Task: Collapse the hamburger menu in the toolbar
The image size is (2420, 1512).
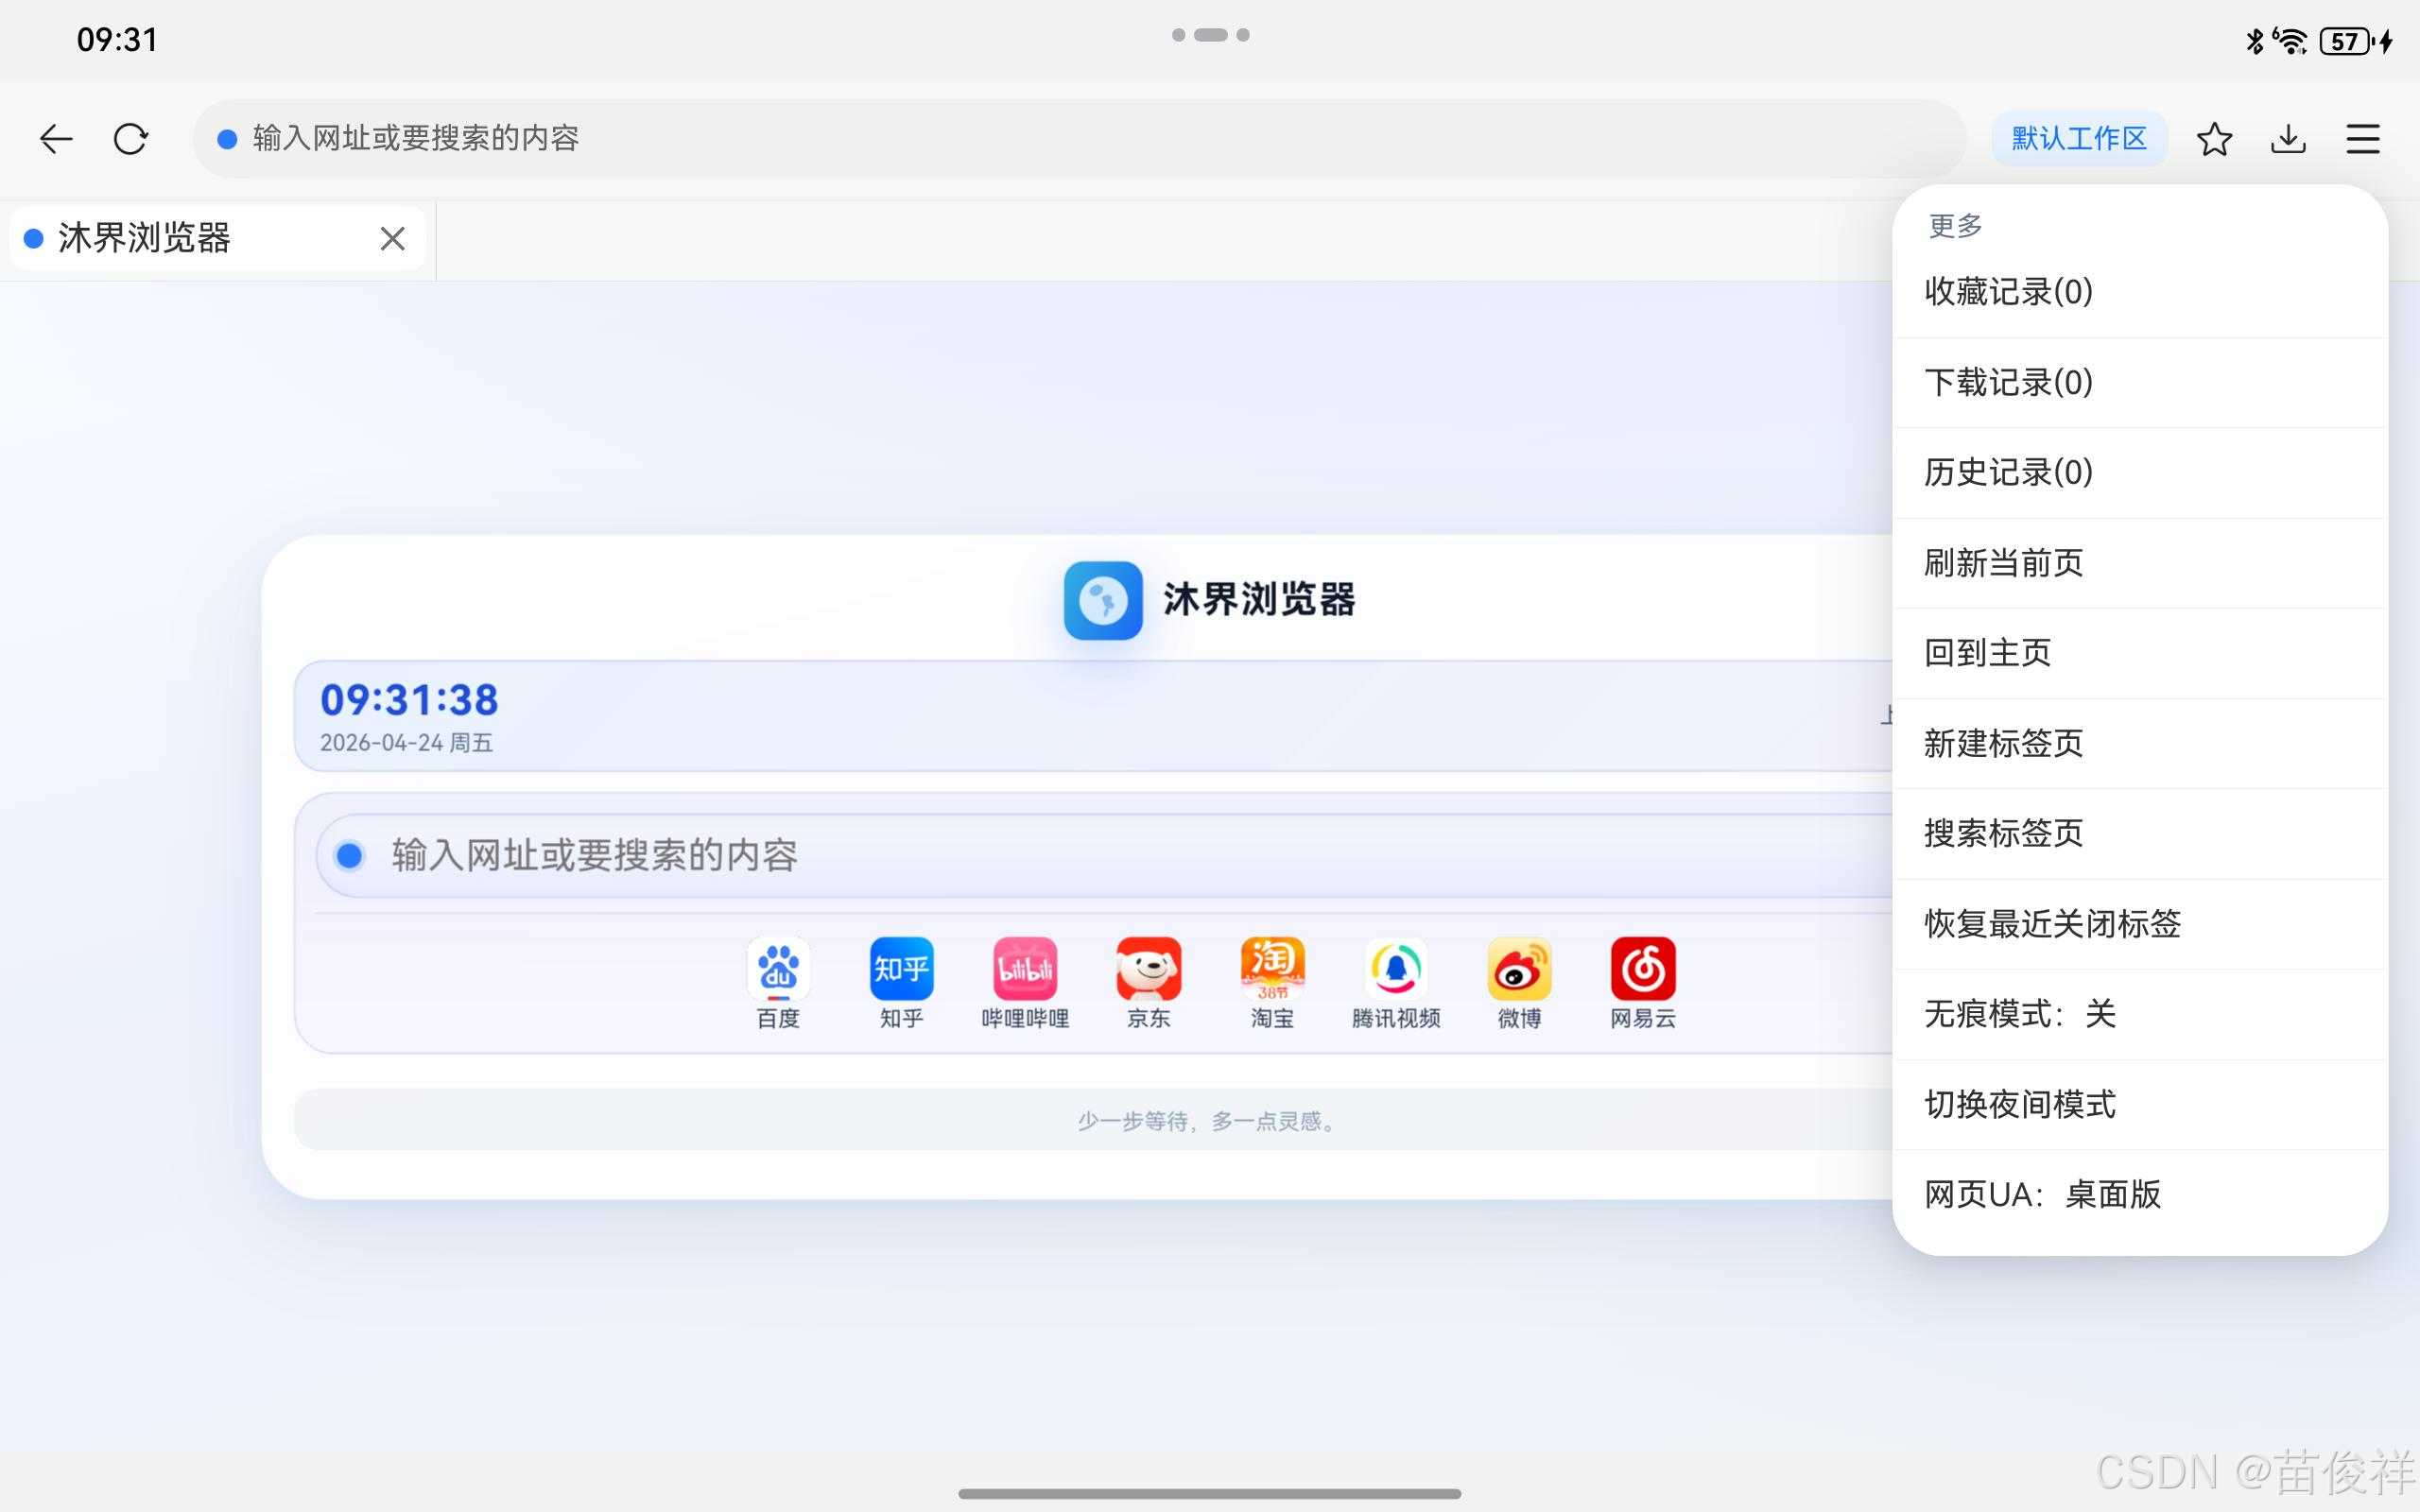Action: tap(2362, 138)
